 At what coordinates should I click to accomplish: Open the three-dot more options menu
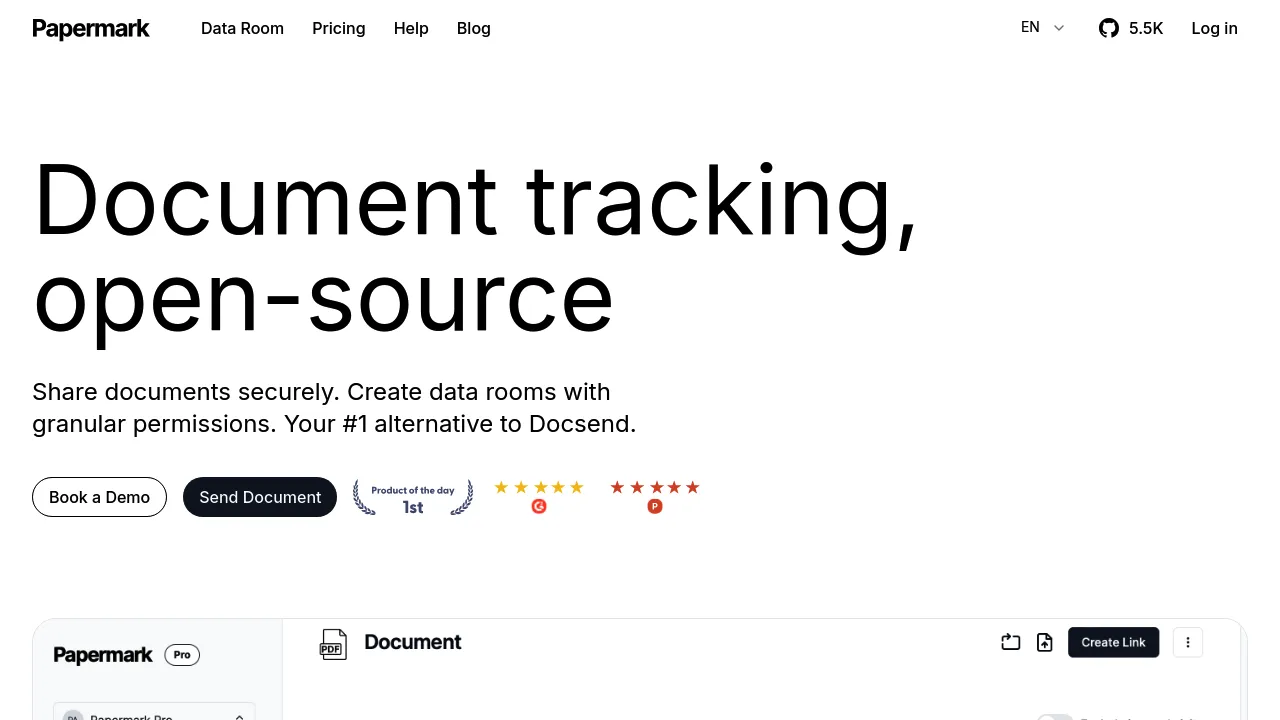pyautogui.click(x=1187, y=642)
